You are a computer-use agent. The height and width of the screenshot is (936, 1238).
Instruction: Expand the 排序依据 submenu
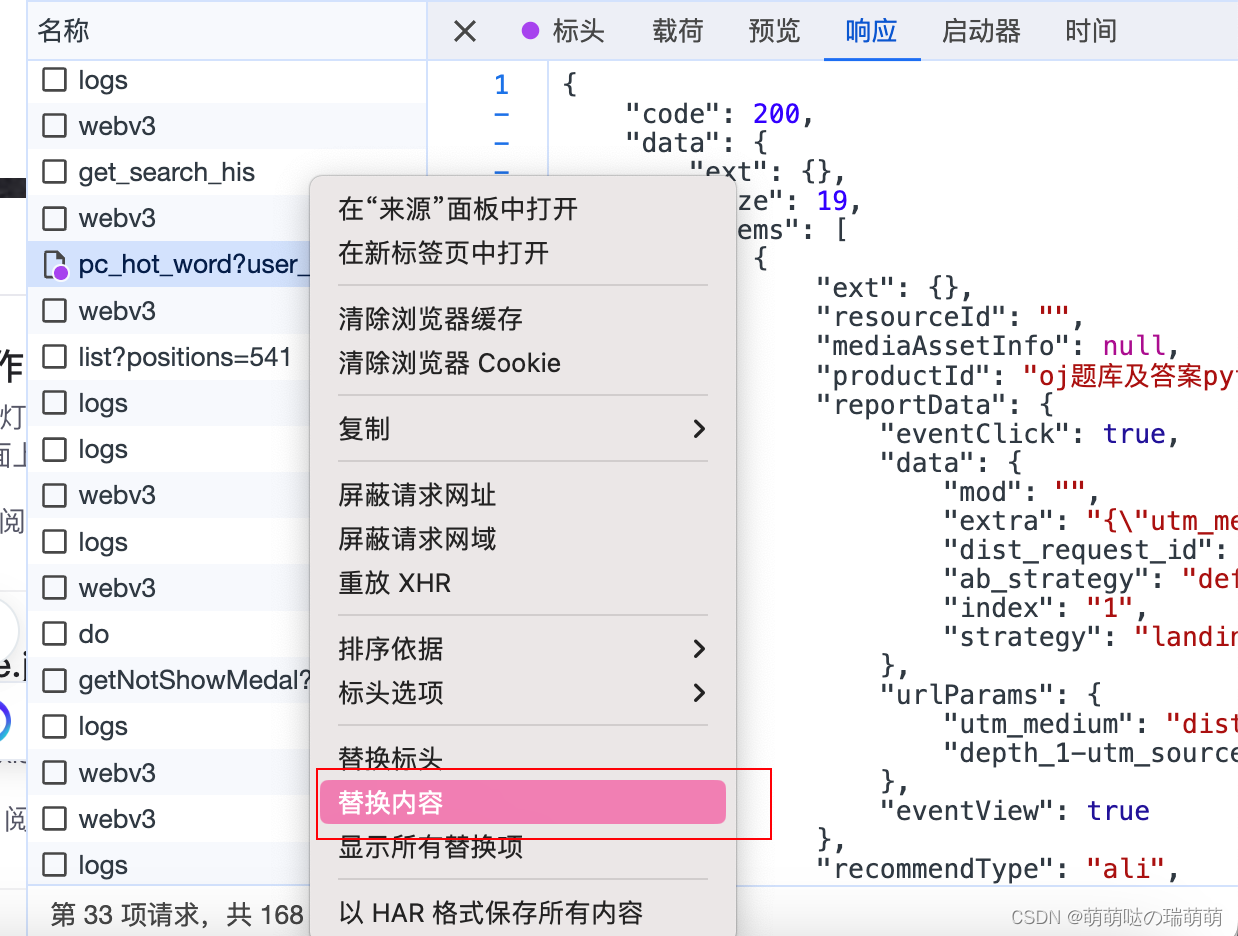(522, 649)
